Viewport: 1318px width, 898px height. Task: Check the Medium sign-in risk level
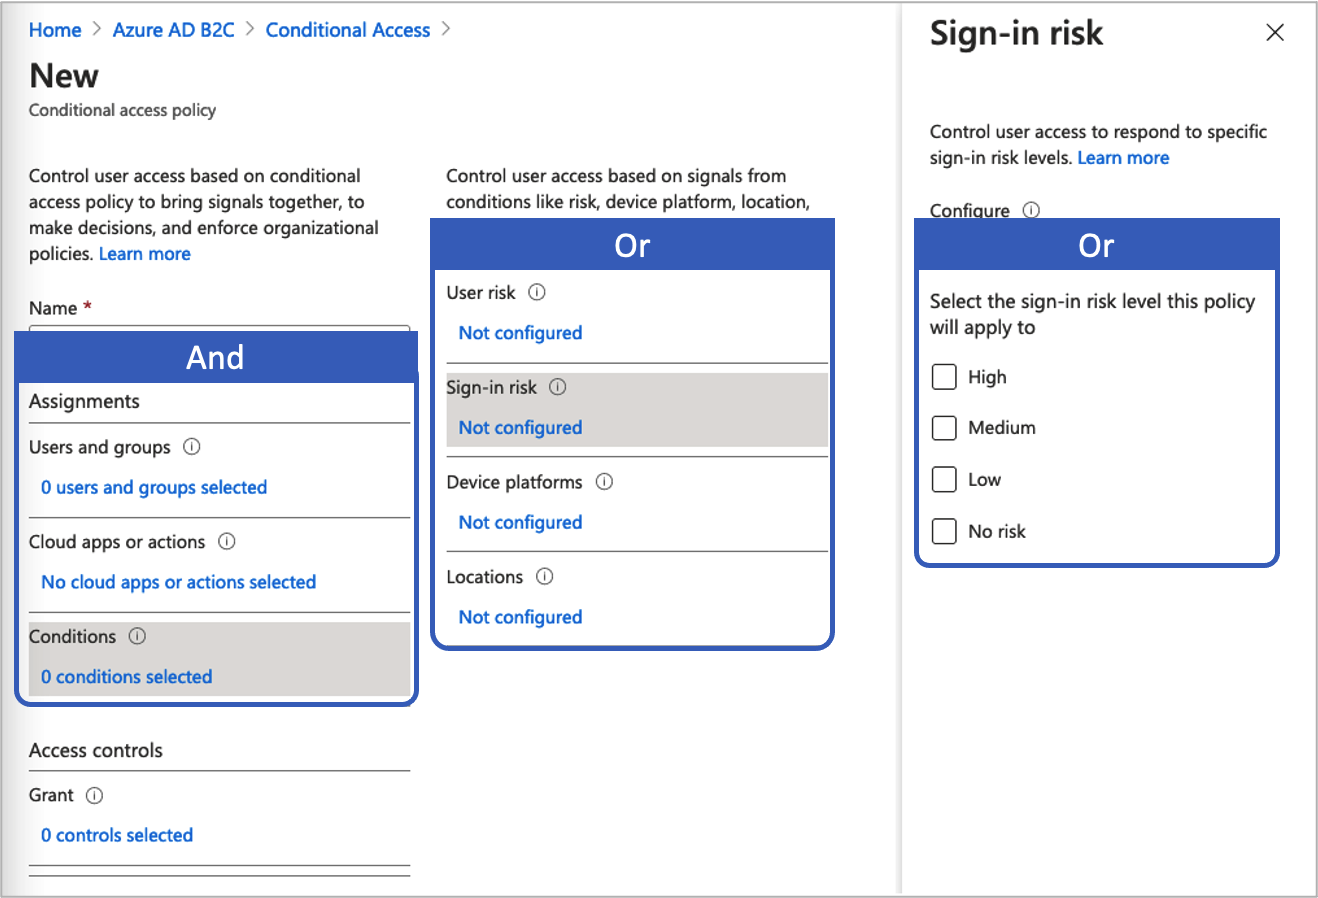point(944,428)
